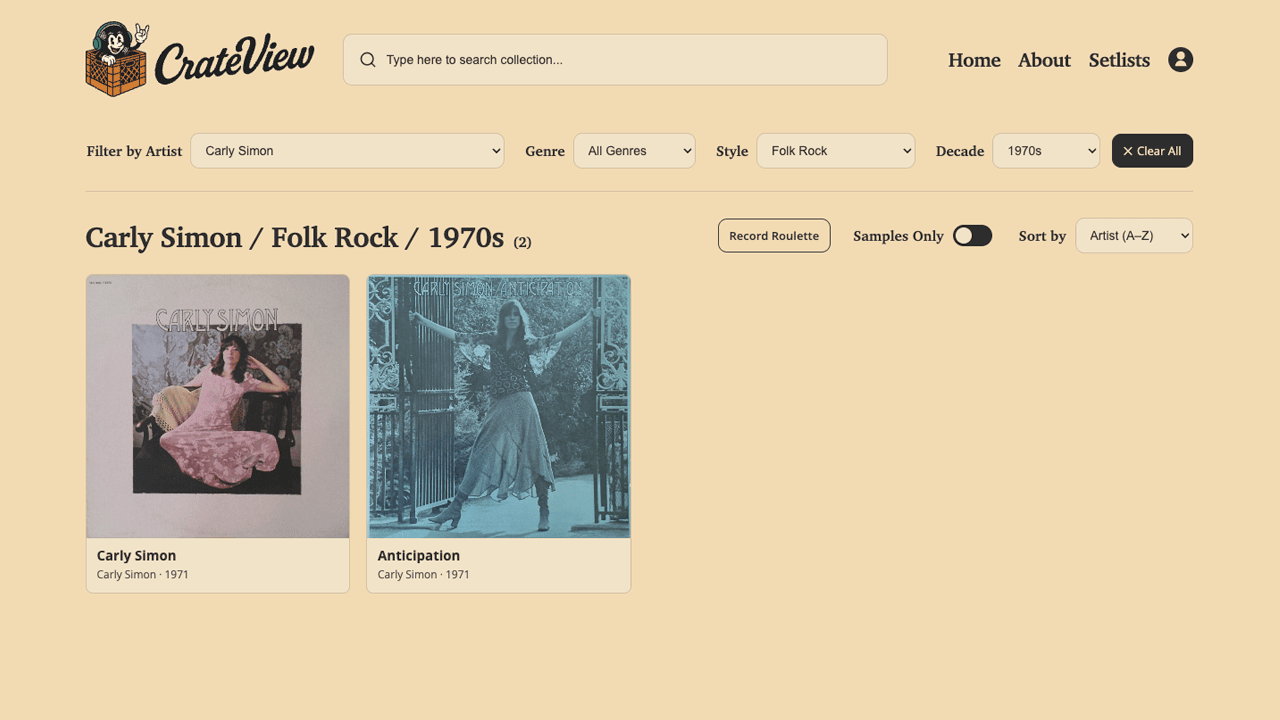Change the Decade dropdown from 1970s
This screenshot has width=1280, height=720.
click(1045, 151)
